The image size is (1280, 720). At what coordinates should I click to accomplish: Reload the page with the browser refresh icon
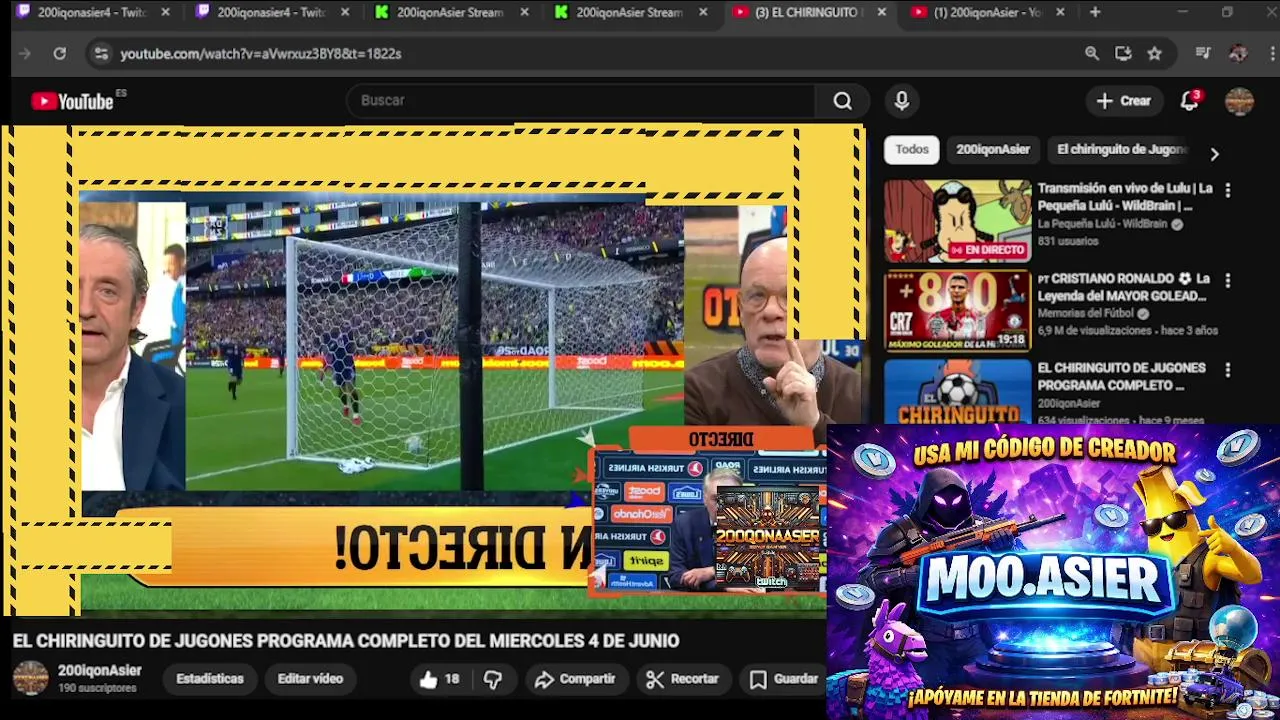(x=60, y=54)
